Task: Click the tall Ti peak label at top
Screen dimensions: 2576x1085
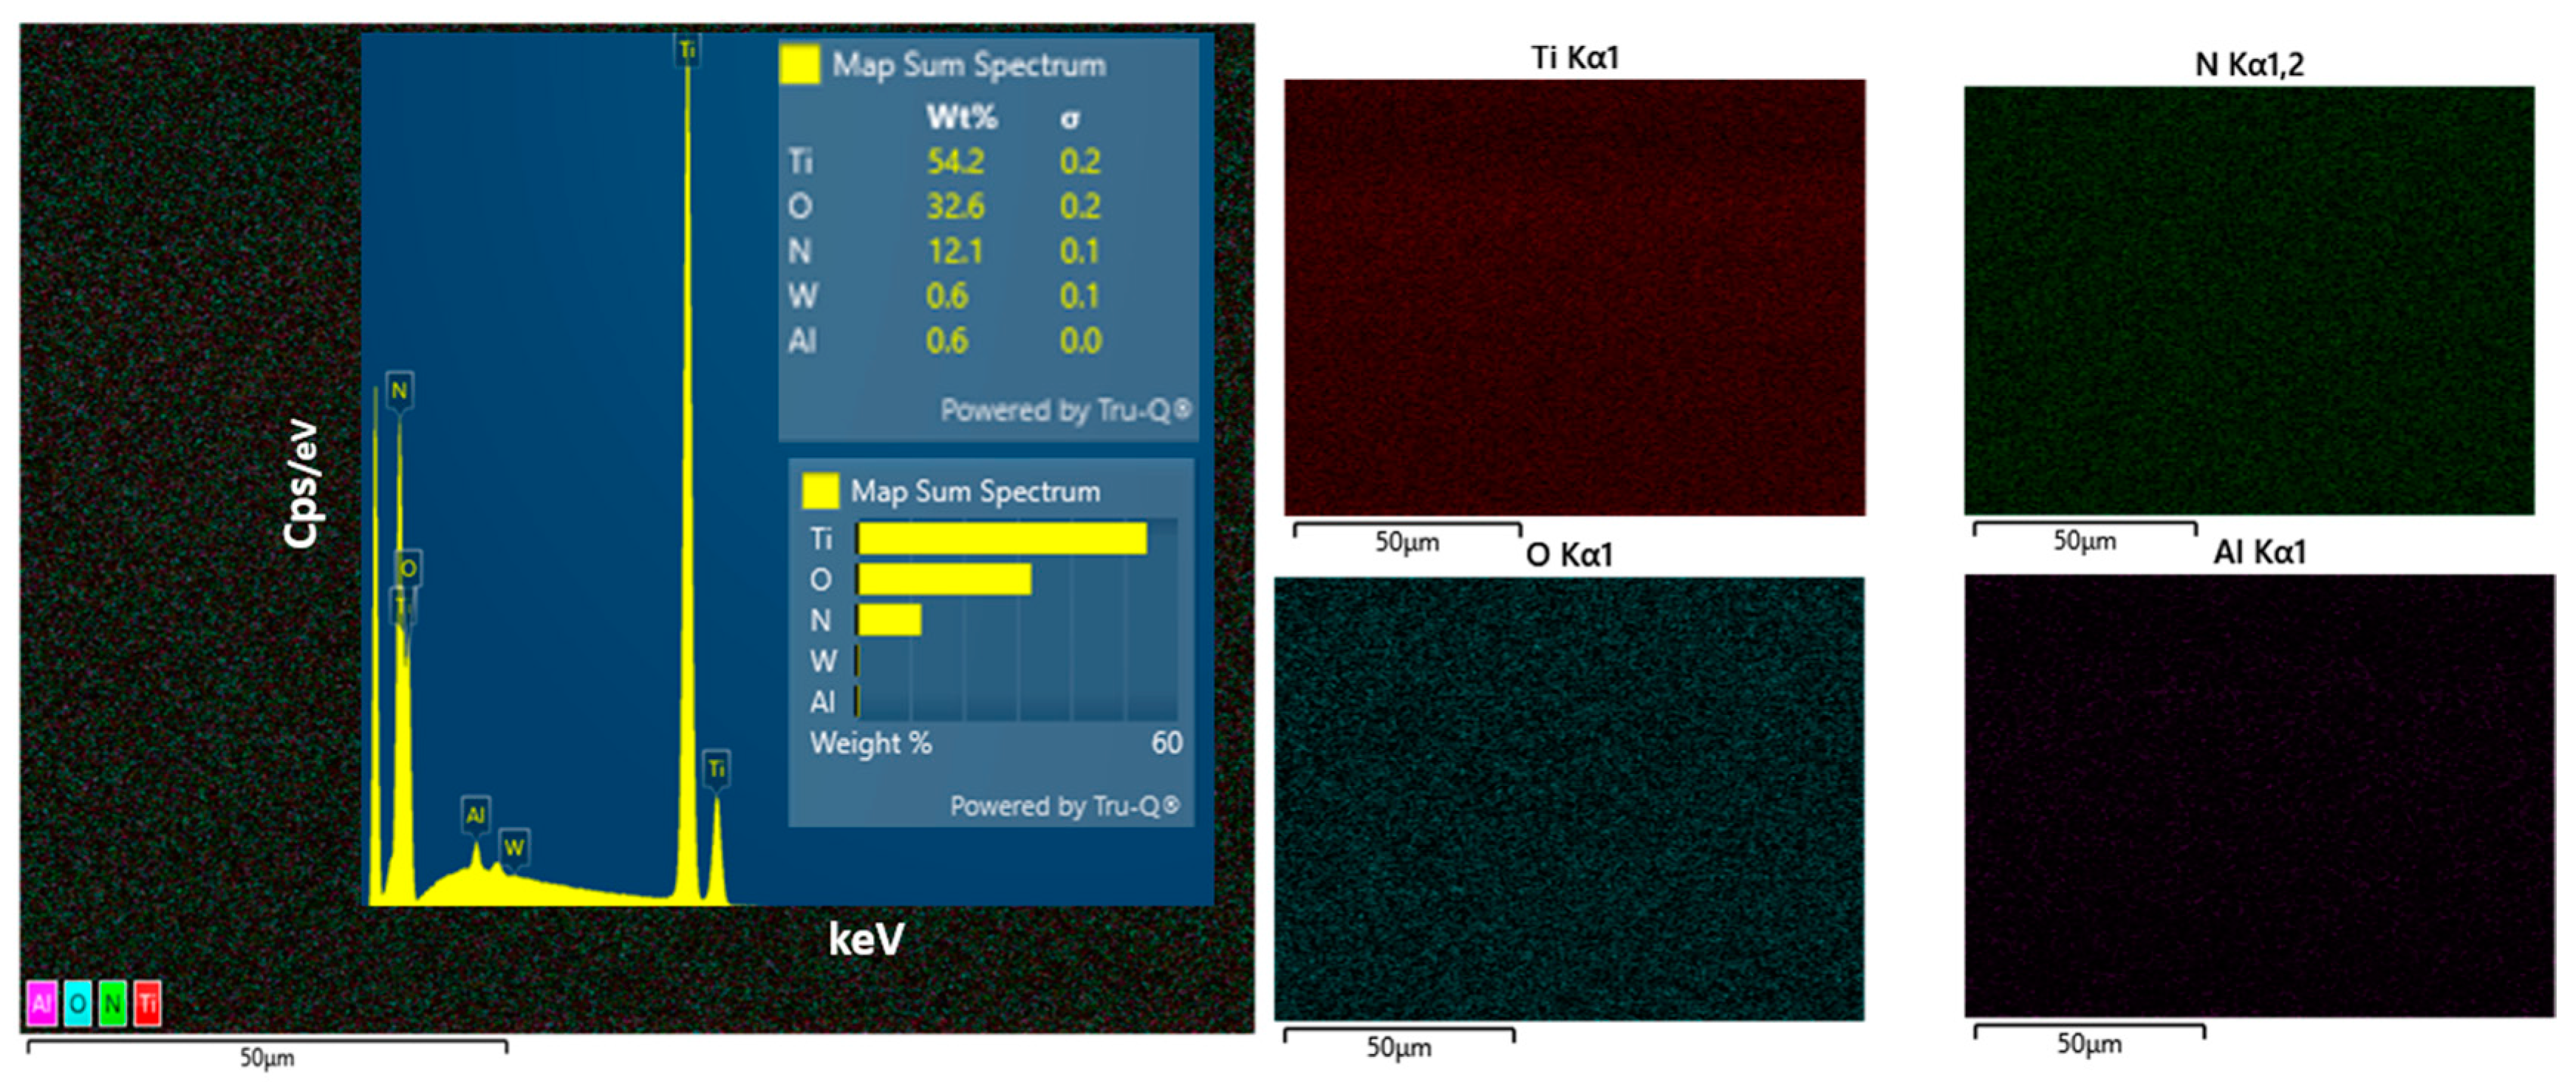Action: pos(687,50)
